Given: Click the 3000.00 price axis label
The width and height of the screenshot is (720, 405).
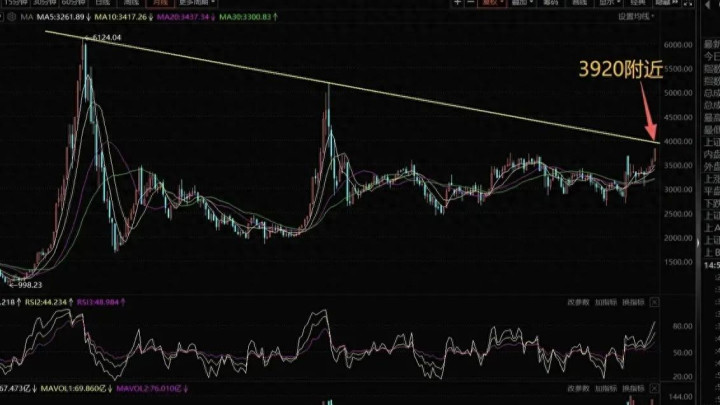Looking at the screenshot, I should tap(678, 190).
